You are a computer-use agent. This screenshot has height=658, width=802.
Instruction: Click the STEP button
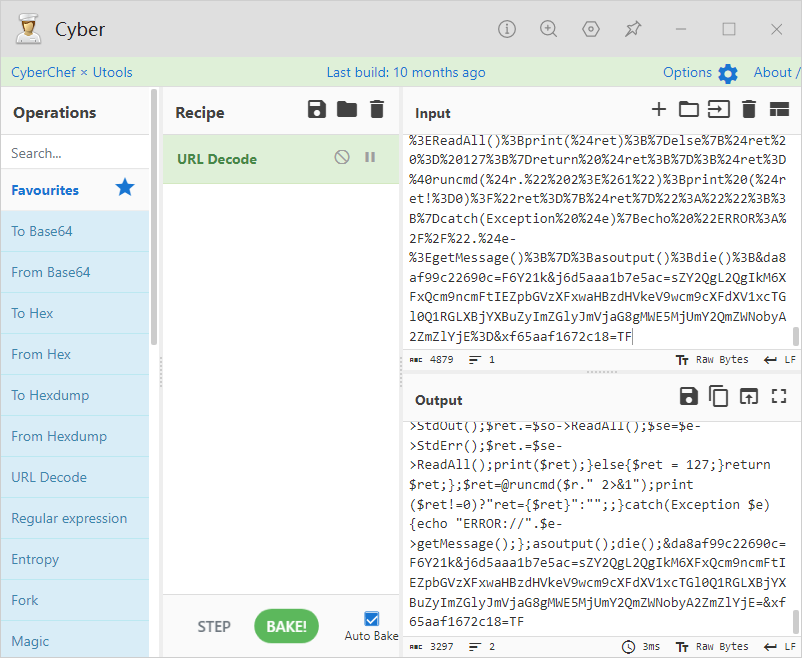tap(214, 626)
